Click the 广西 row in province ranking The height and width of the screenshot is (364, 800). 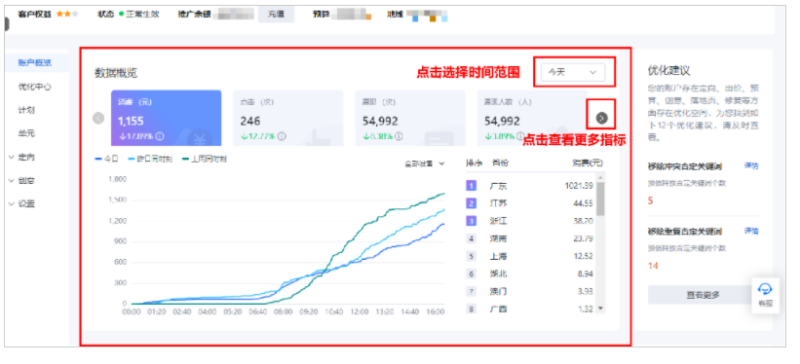point(530,309)
